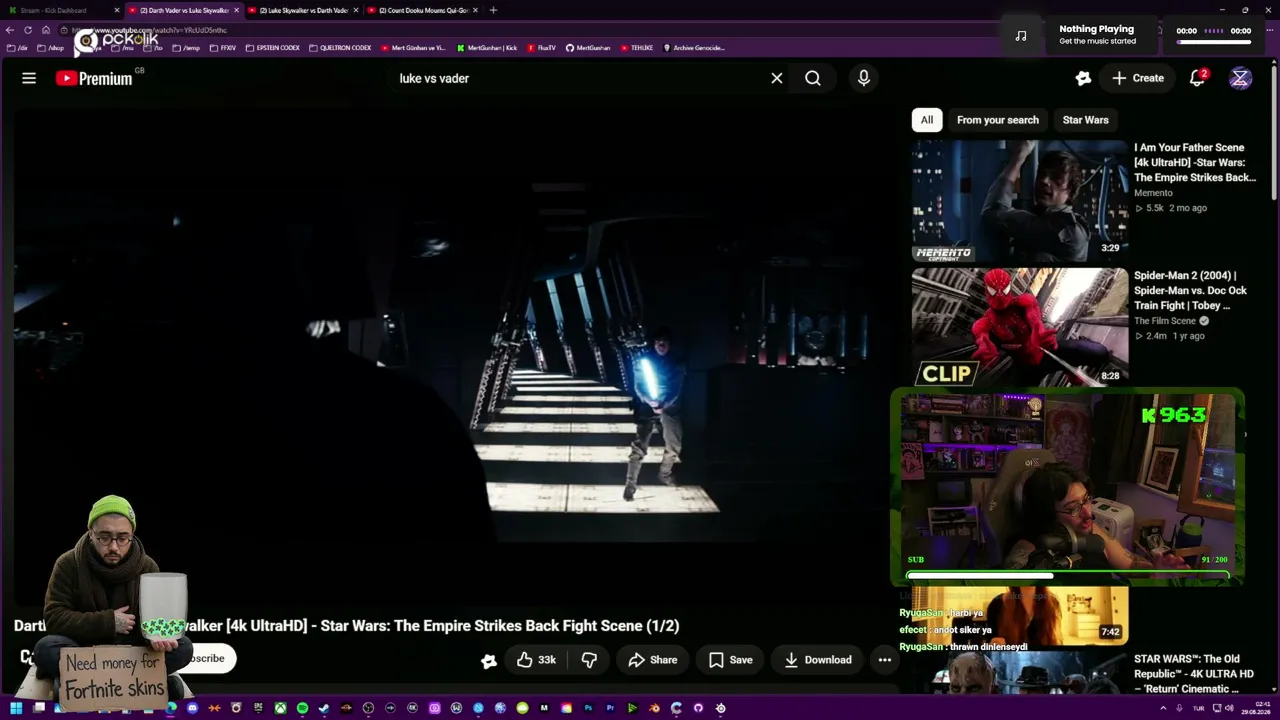Open the browser three-dot settings menu

[1270, 30]
